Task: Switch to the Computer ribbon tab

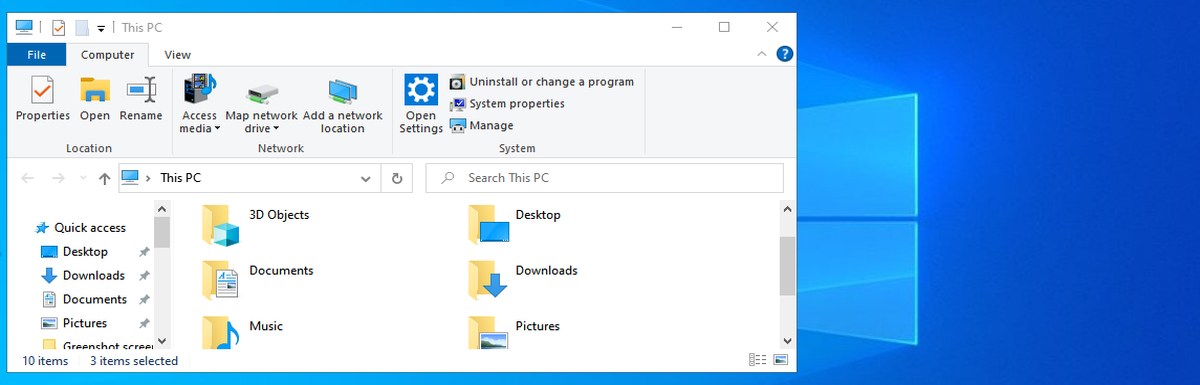Action: [108, 55]
